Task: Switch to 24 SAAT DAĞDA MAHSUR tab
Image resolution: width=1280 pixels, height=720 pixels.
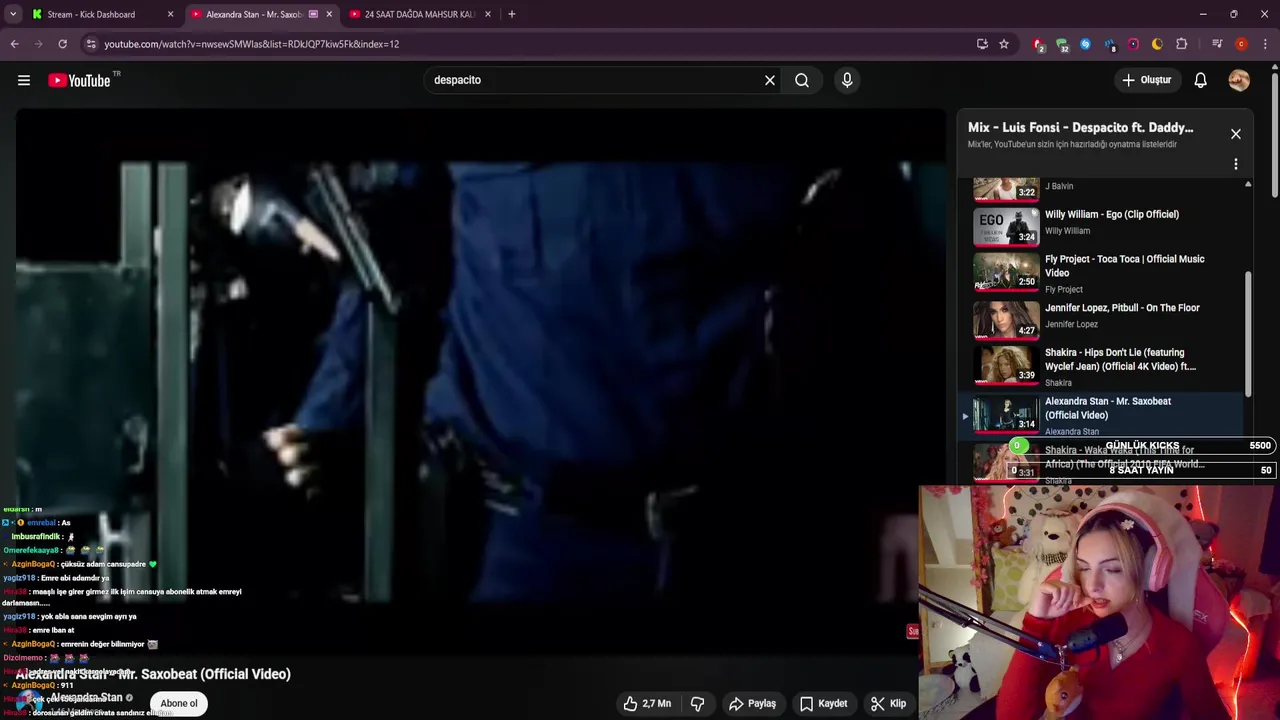Action: point(419,14)
